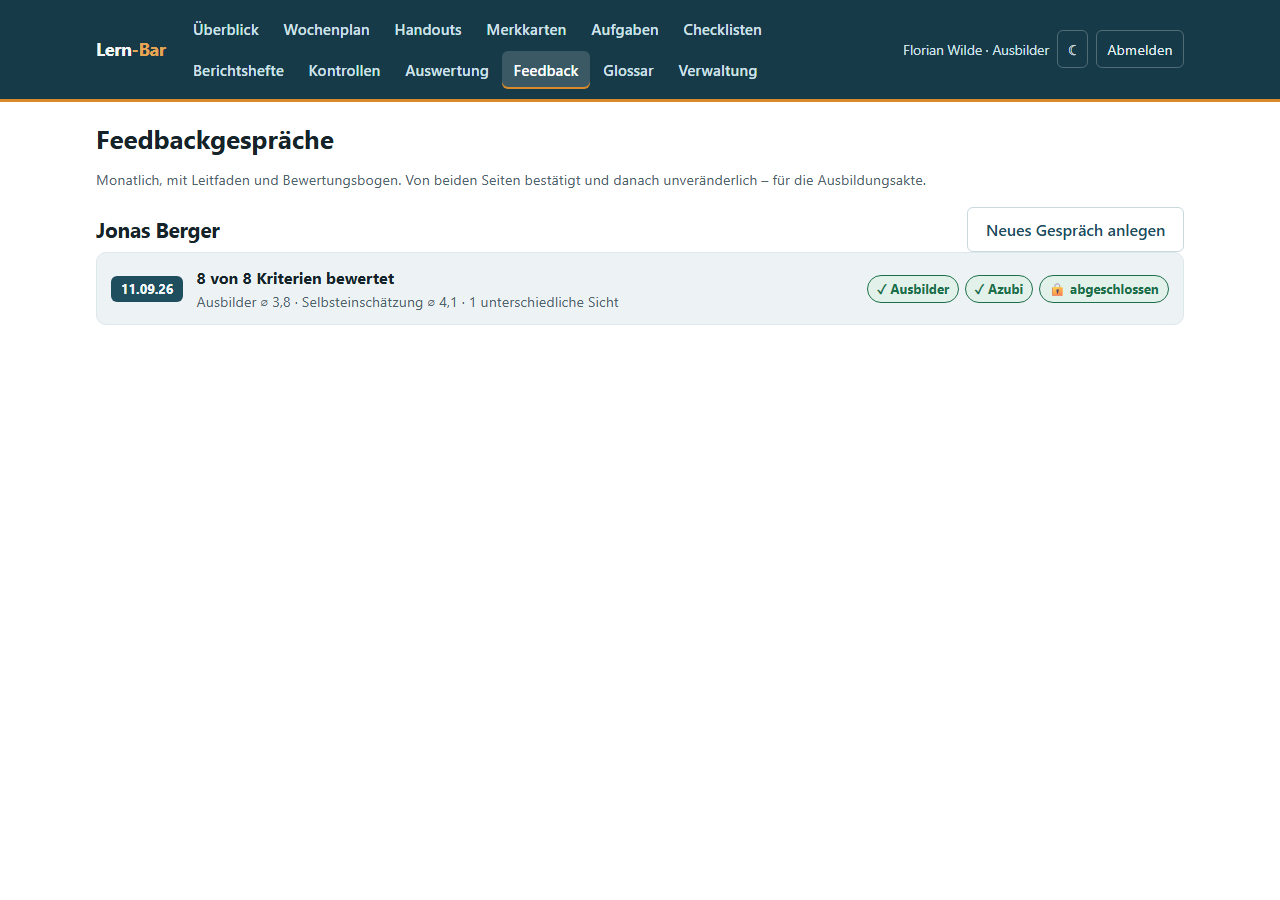1280x900 pixels.
Task: Switch to Merkkarten
Action: 526,30
